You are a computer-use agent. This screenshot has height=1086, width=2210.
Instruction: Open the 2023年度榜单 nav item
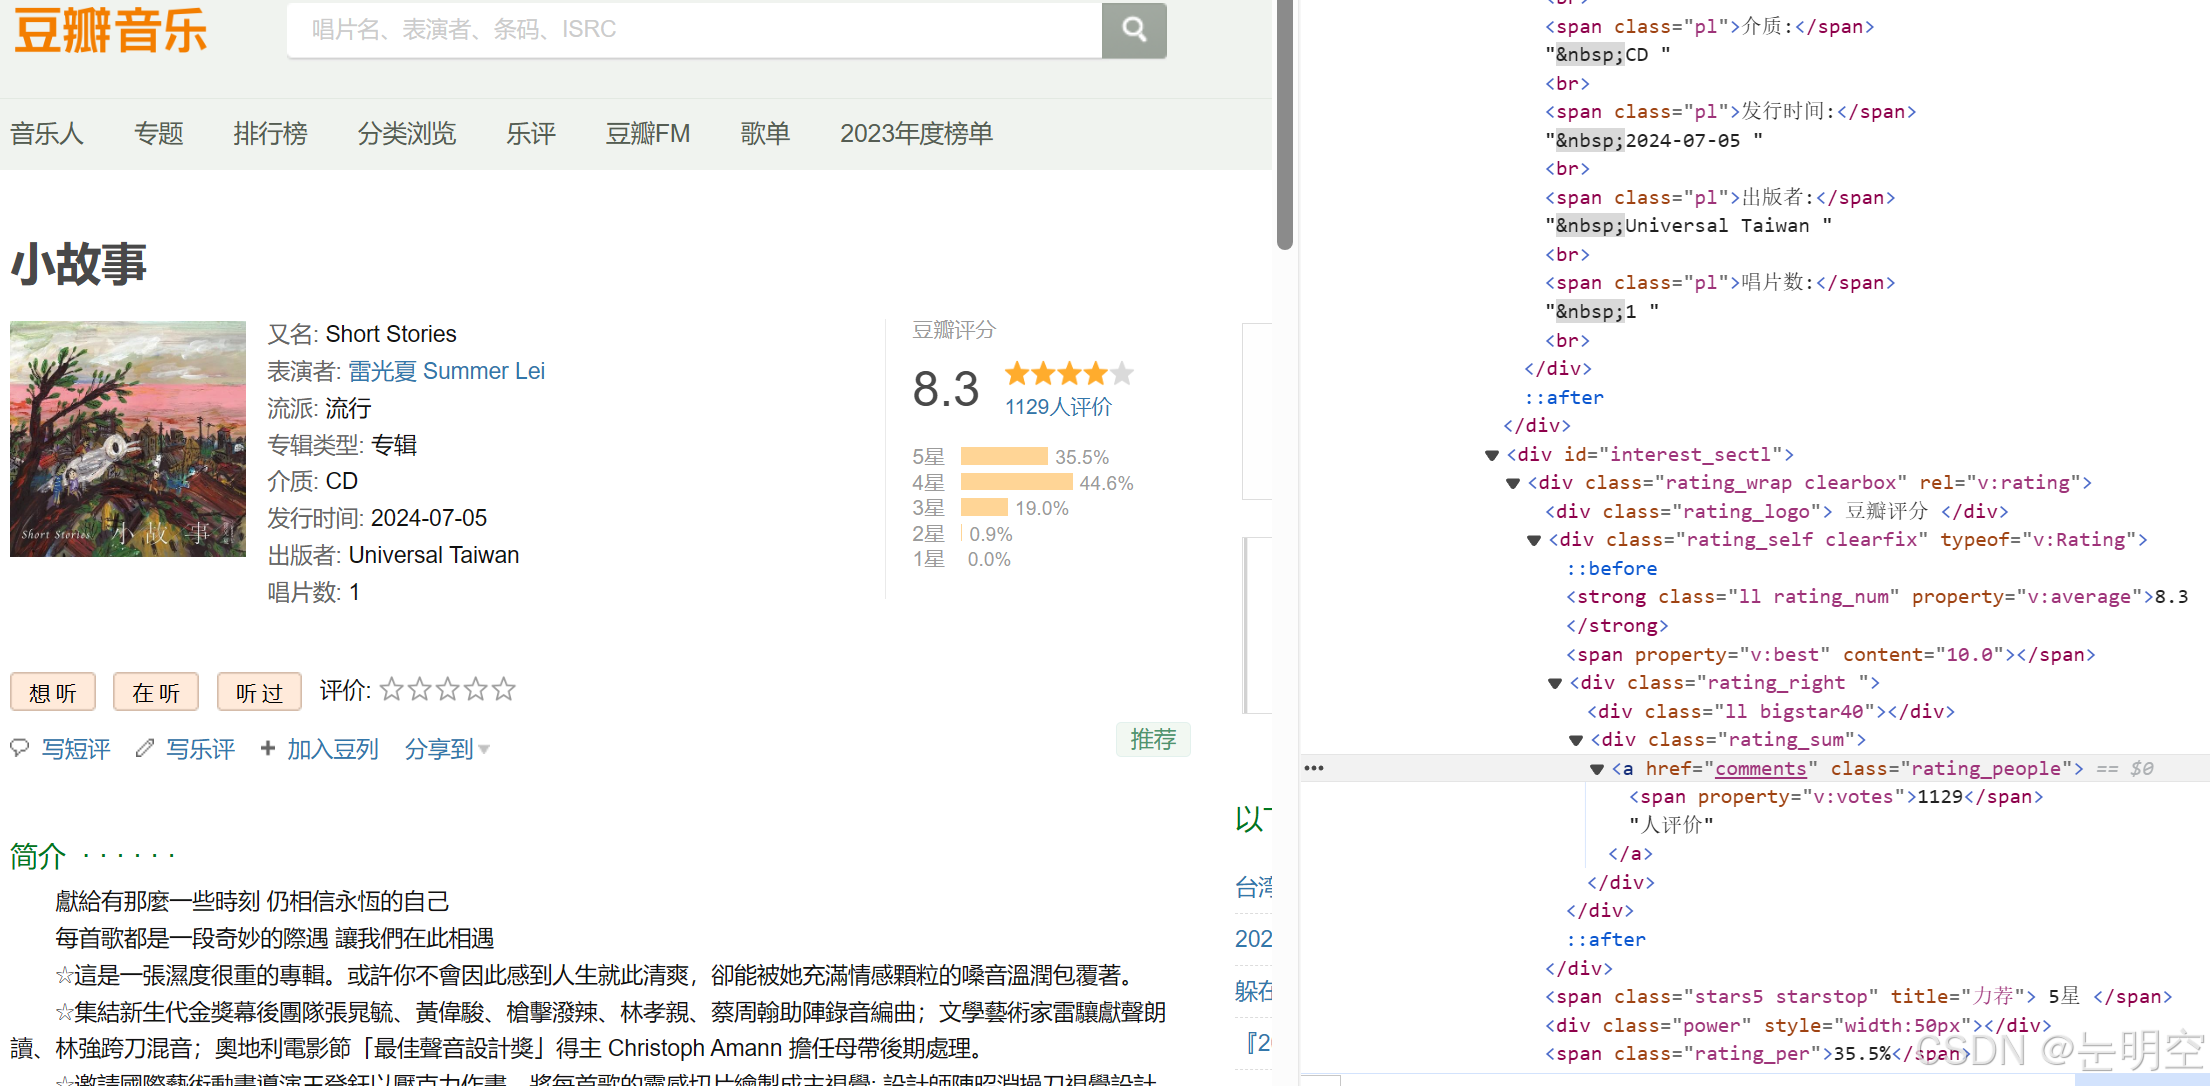(x=916, y=133)
